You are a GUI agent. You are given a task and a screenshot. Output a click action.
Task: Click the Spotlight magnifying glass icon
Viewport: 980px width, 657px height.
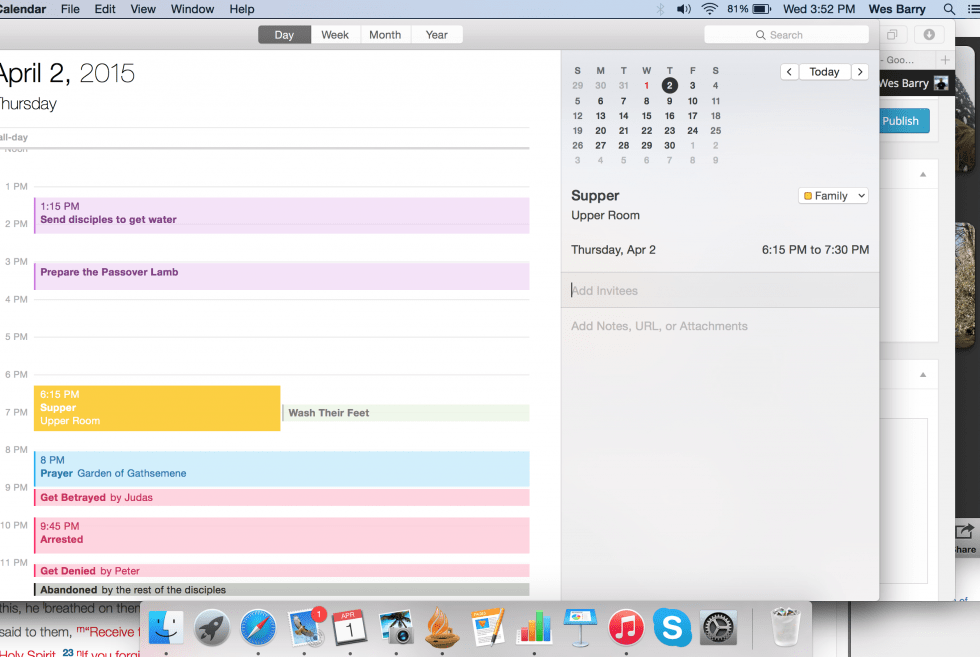coord(949,9)
